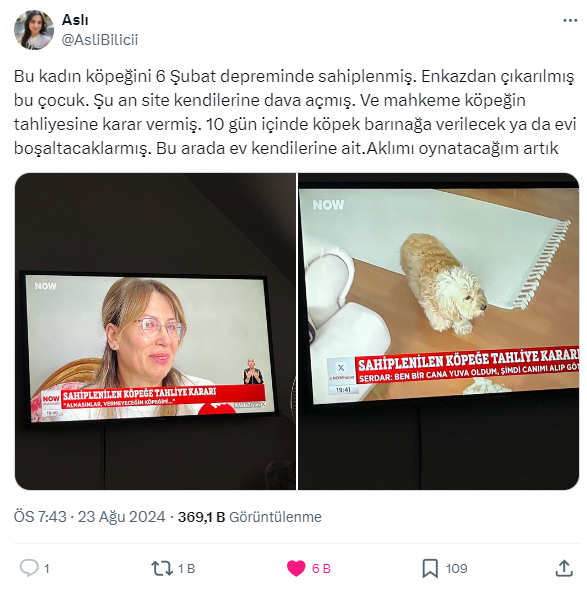The height and width of the screenshot is (592, 587).
Task: Click the NOW logo in the dog photo
Action: tap(328, 205)
